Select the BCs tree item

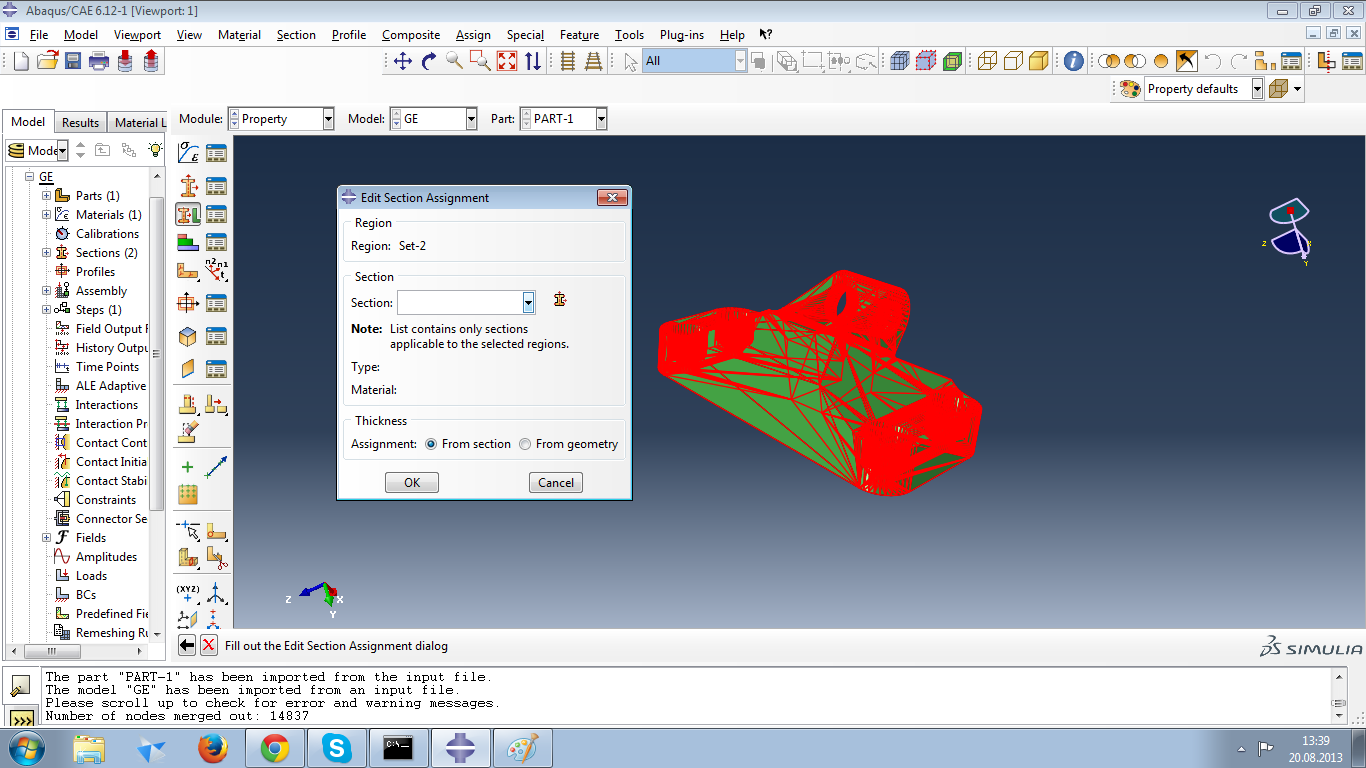[86, 595]
